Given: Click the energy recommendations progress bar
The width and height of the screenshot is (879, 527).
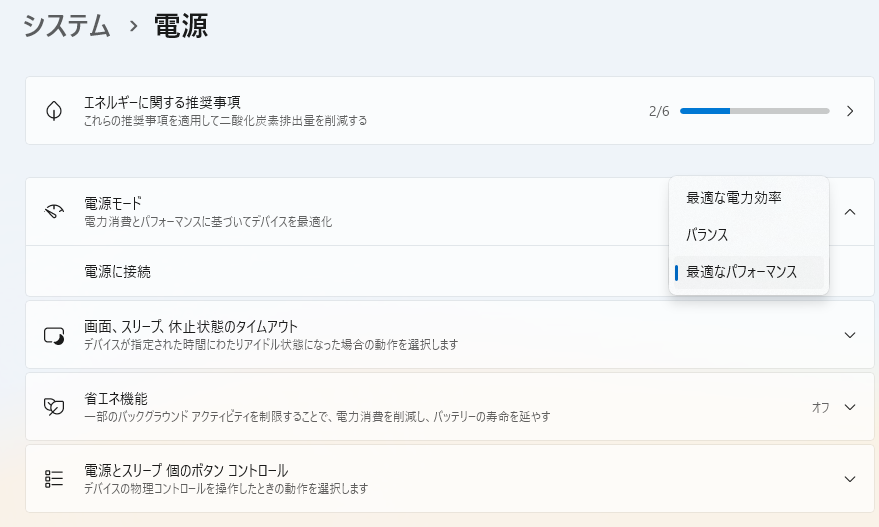Looking at the screenshot, I should point(754,111).
